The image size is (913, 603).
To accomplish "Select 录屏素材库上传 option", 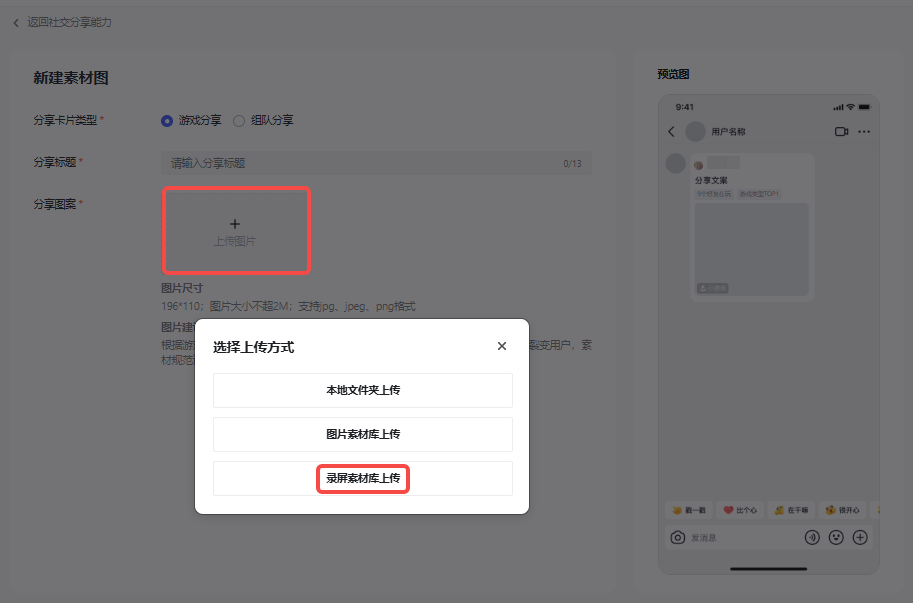I will pos(362,478).
